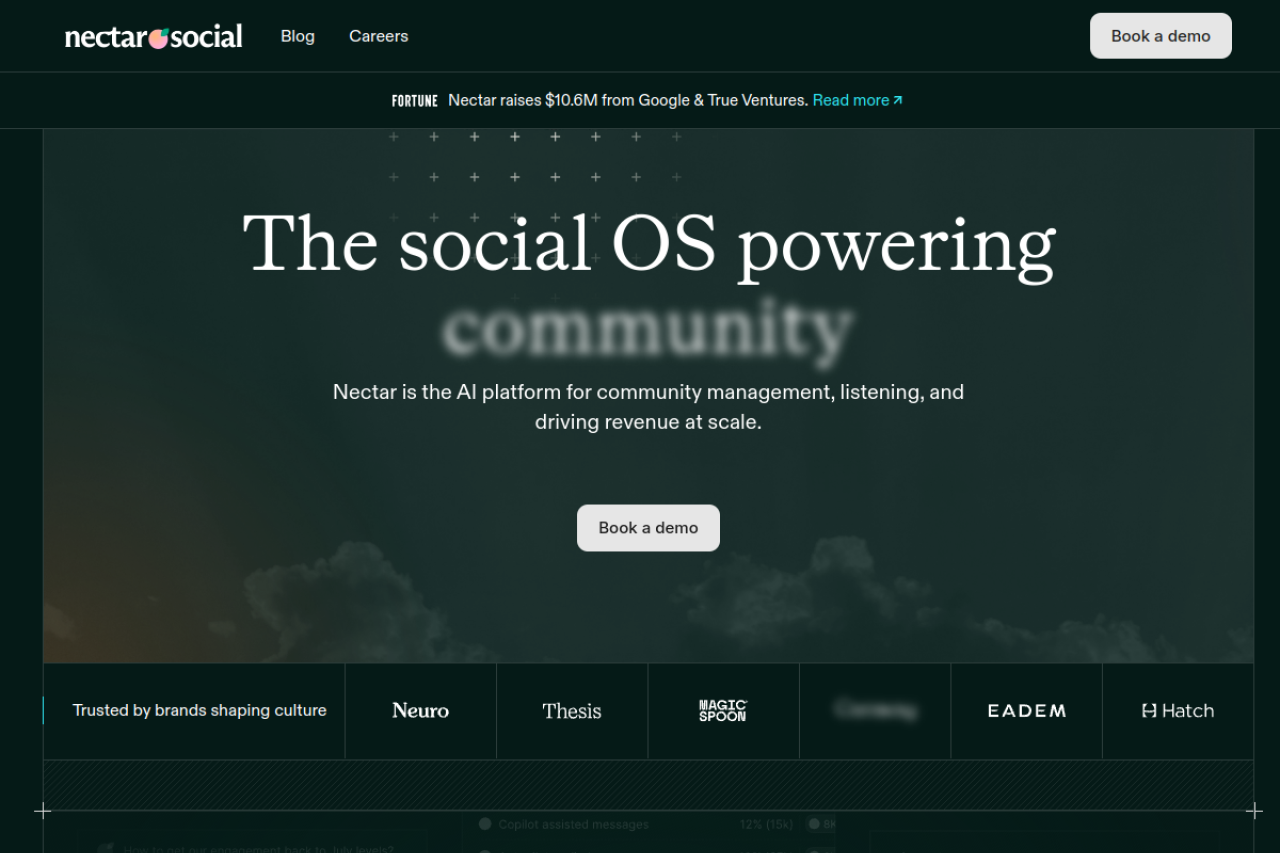Click the nectar social logo

pos(153,37)
